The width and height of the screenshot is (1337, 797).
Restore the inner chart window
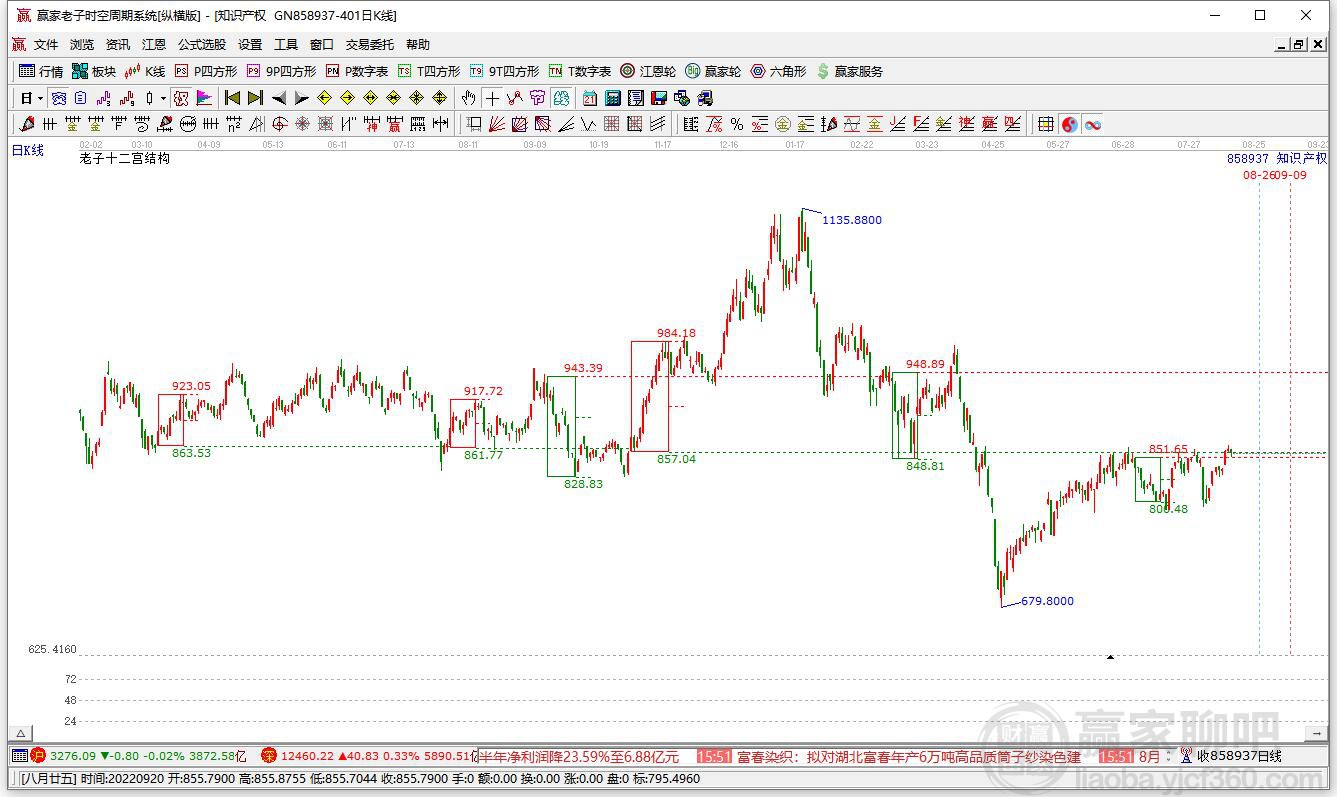click(1299, 45)
